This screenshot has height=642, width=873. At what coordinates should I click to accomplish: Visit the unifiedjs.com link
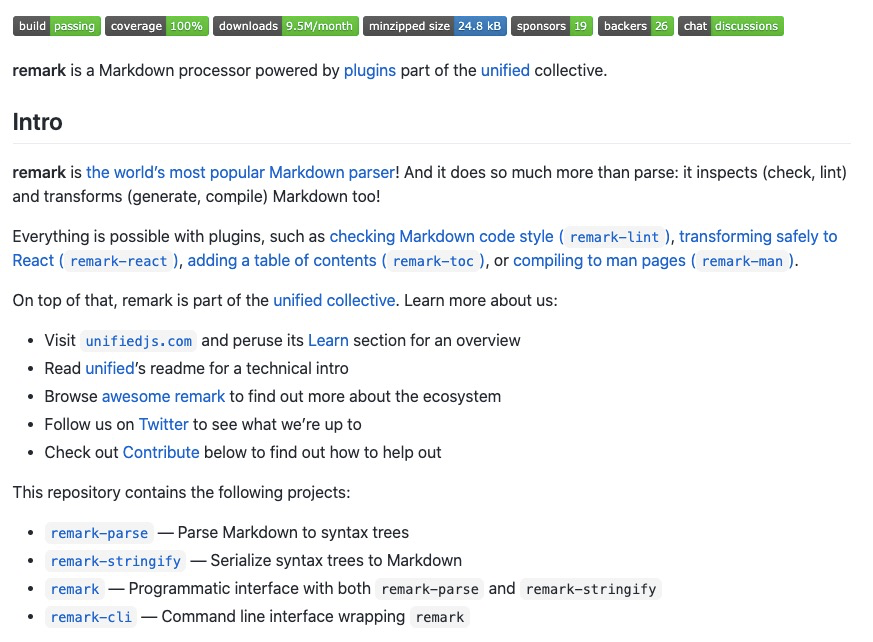point(139,341)
